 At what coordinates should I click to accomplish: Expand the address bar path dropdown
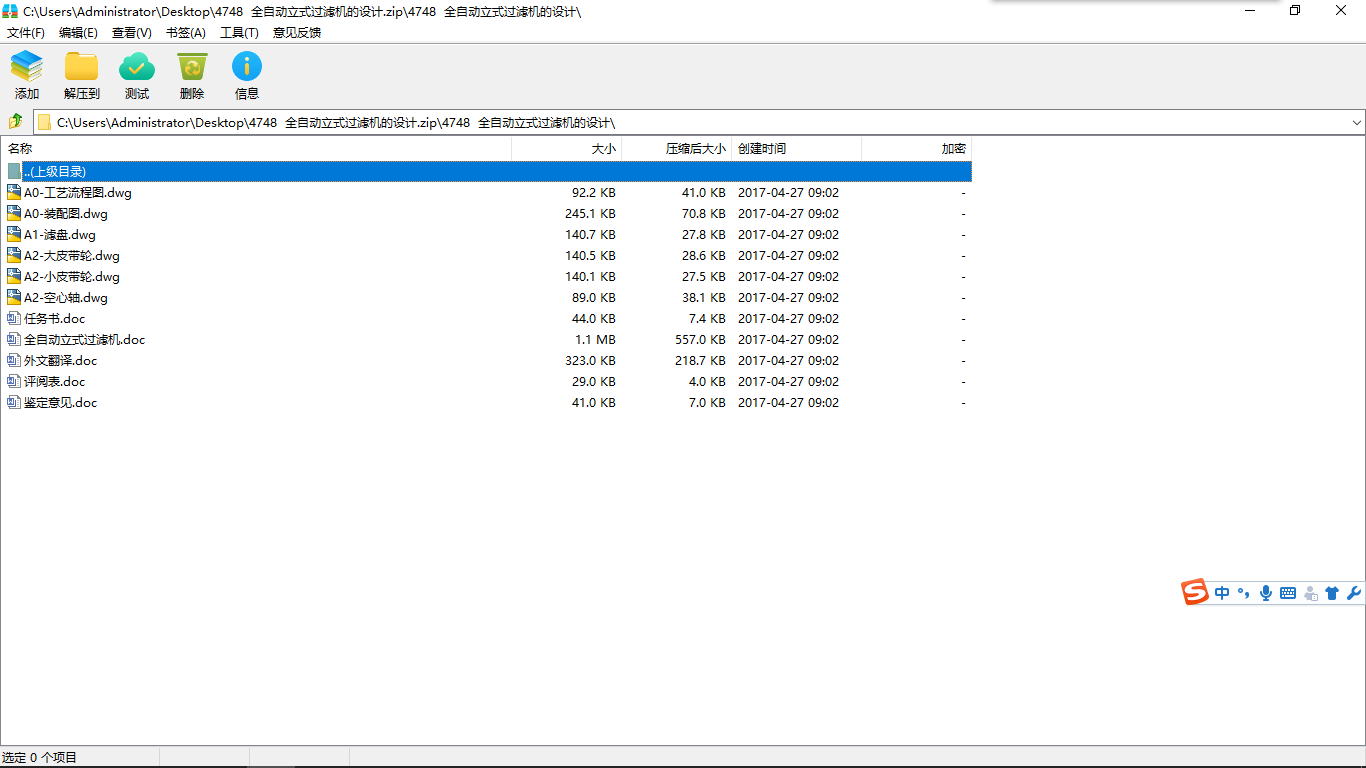tap(1357, 123)
